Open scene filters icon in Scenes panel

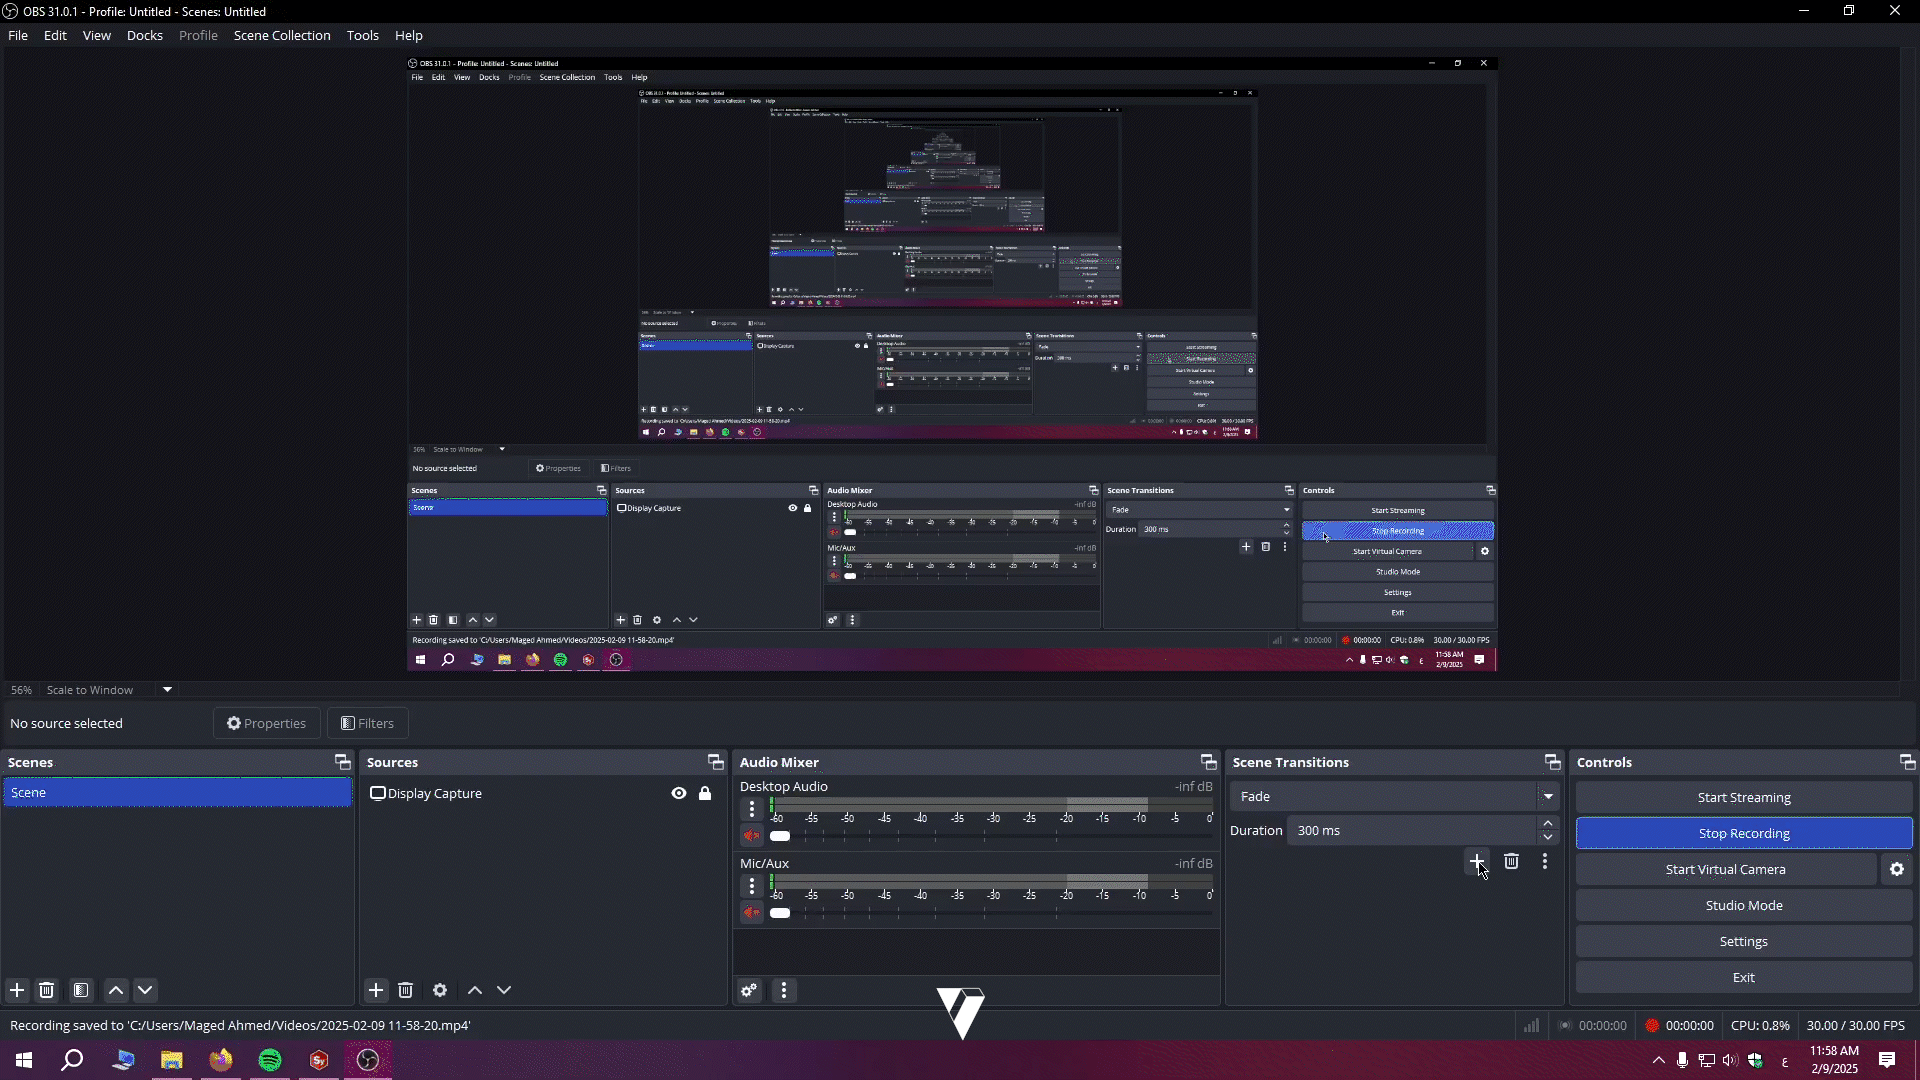point(81,990)
